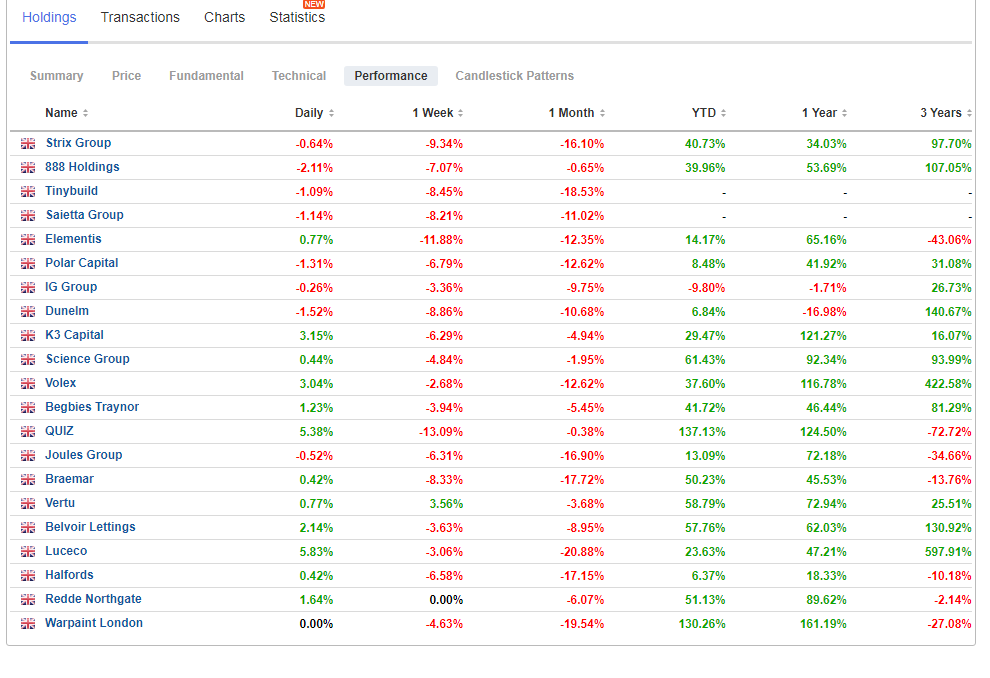Click the flag icon in the Polar Capital row
Image resolution: width=990 pixels, height=678 pixels.
point(28,263)
